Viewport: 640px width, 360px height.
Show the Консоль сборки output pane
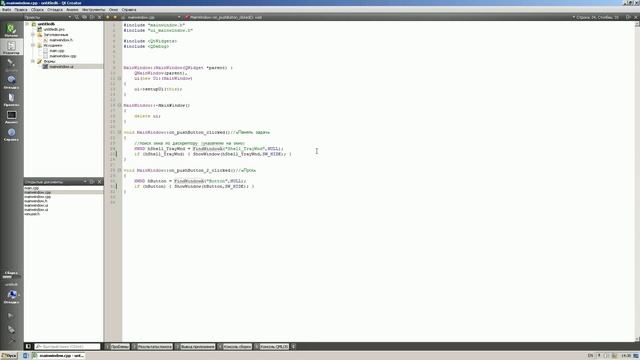click(x=235, y=347)
